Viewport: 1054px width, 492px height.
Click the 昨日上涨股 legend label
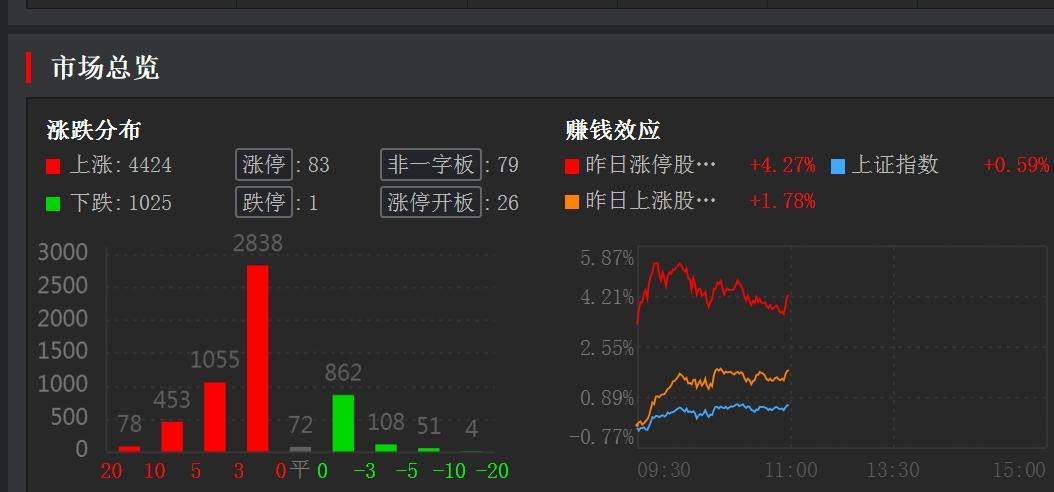[651, 201]
